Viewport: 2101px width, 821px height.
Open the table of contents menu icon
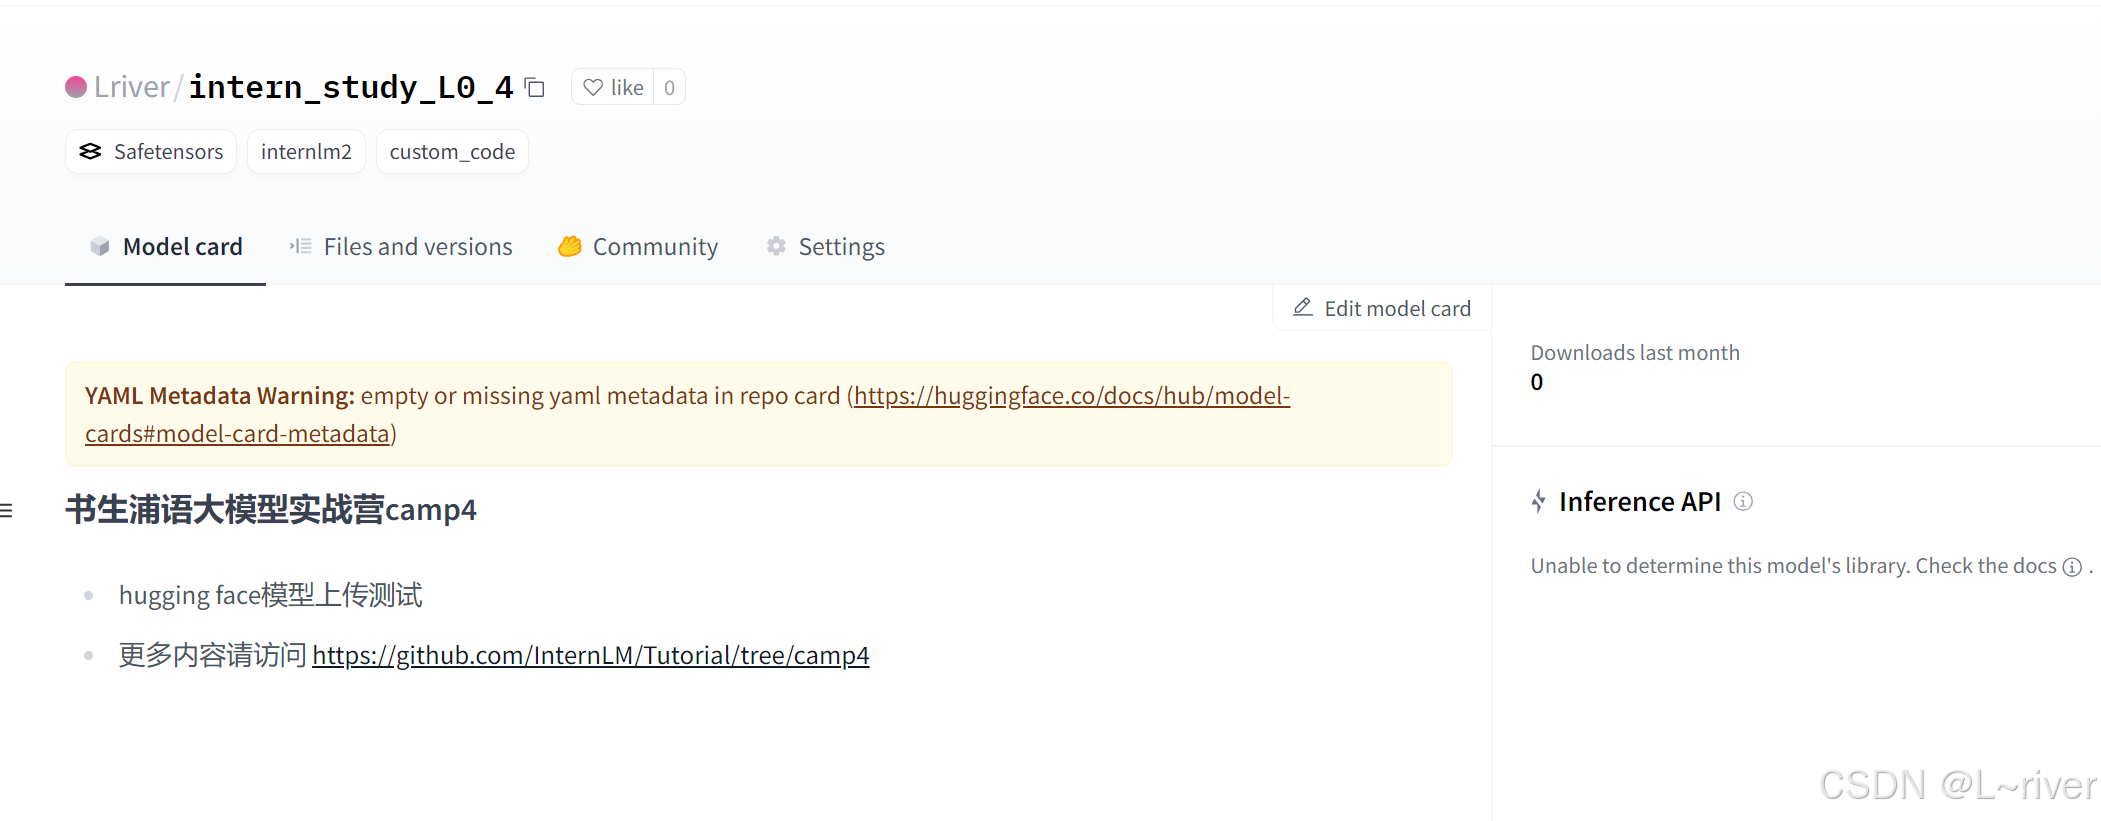(x=6, y=511)
